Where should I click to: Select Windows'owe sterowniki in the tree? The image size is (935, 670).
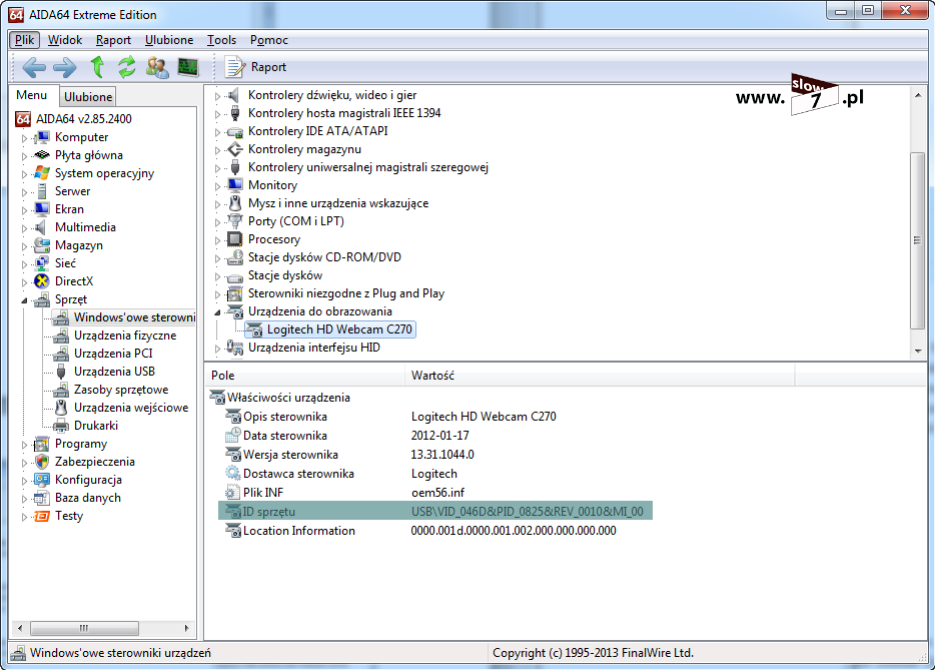click(134, 318)
